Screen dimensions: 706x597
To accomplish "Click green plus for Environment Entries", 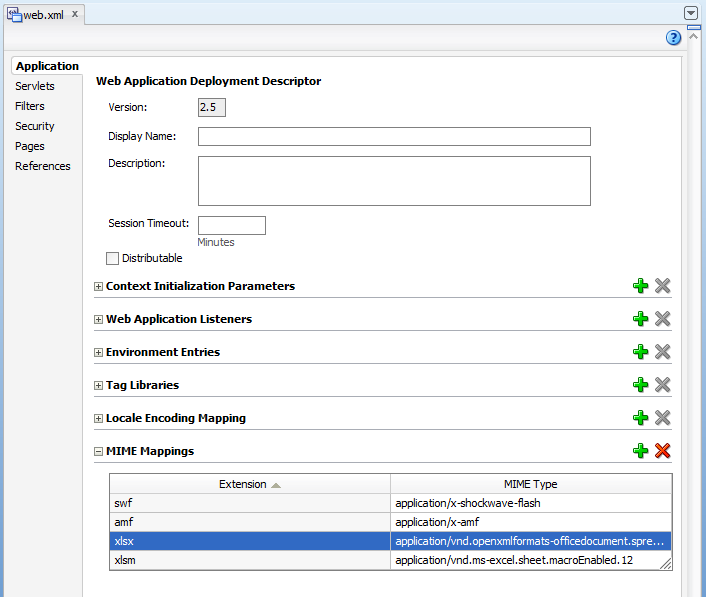I will [641, 352].
